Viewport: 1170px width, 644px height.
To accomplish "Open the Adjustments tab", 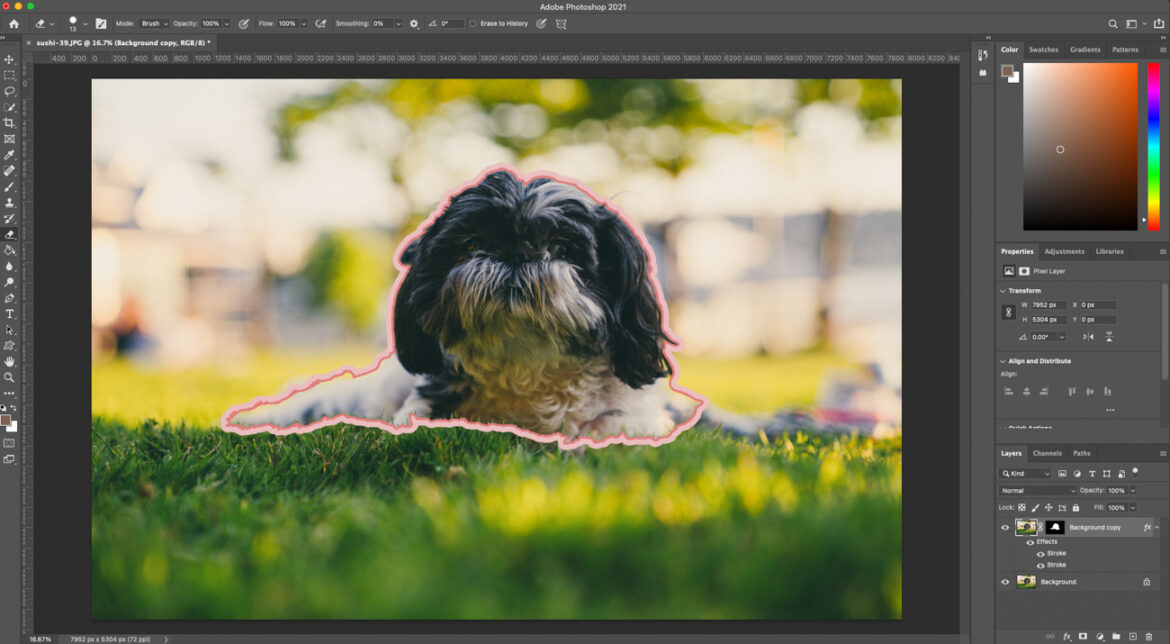I will tap(1064, 251).
